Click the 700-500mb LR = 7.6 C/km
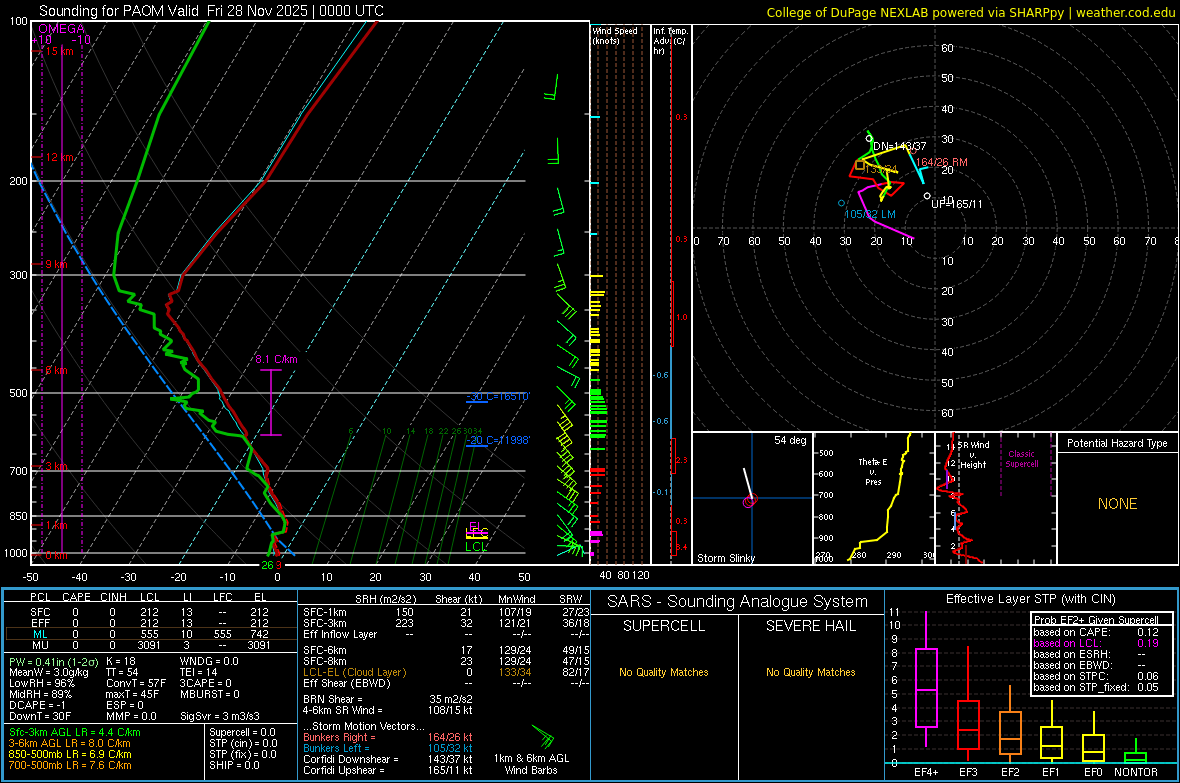 coord(70,765)
